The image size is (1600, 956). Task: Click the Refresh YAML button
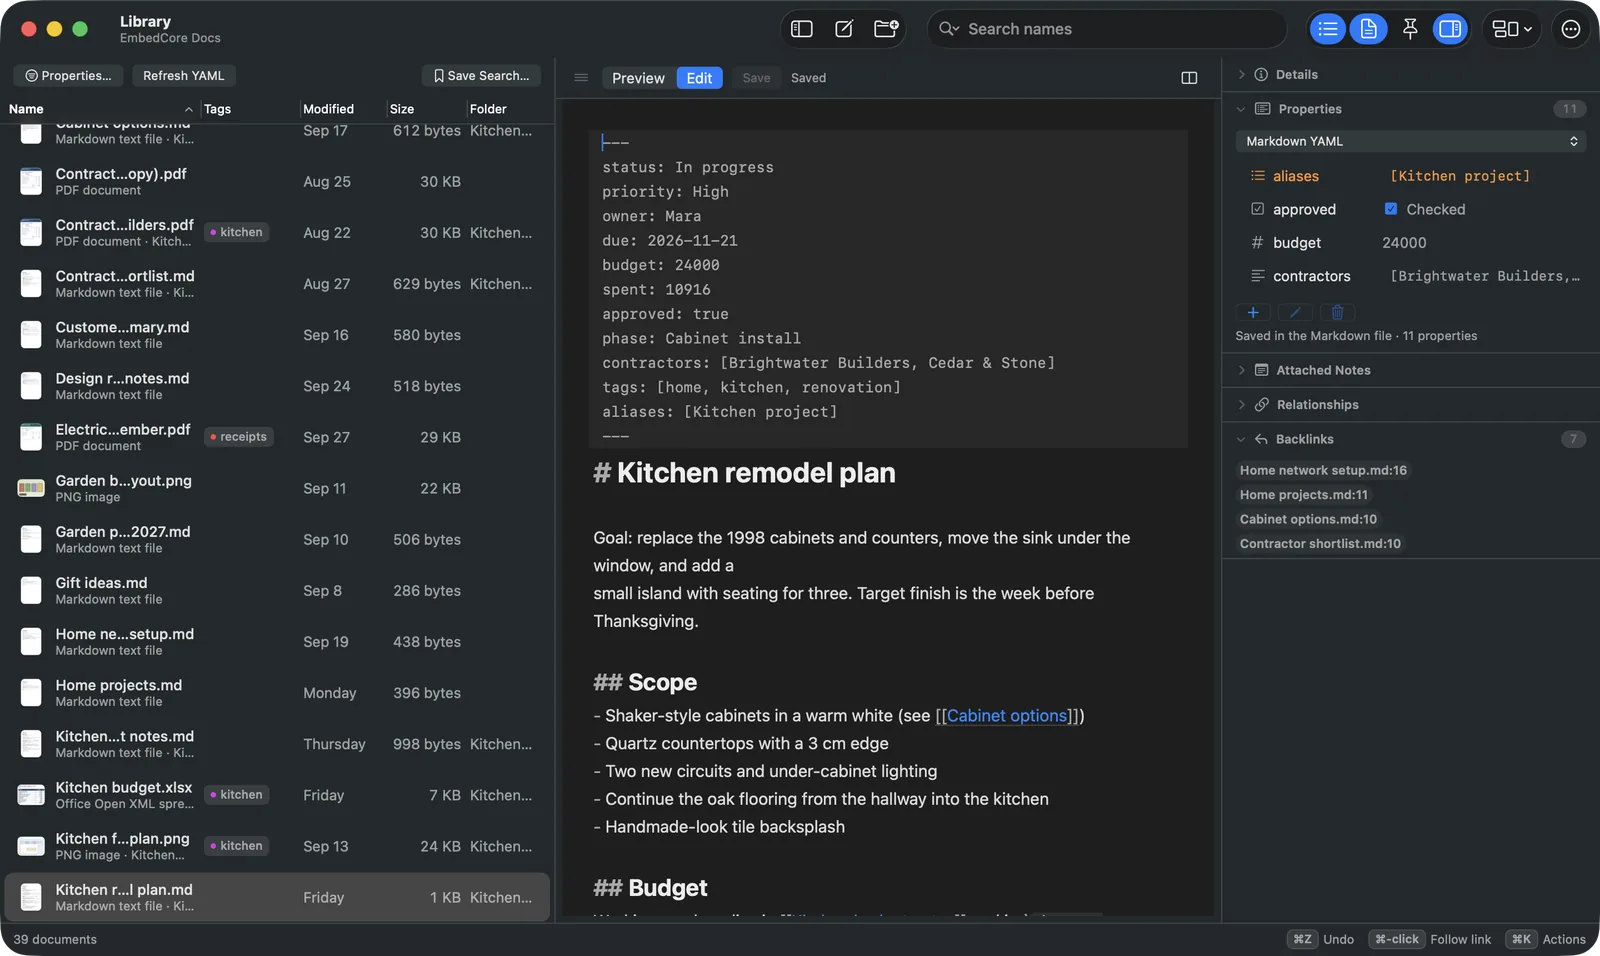(x=183, y=76)
